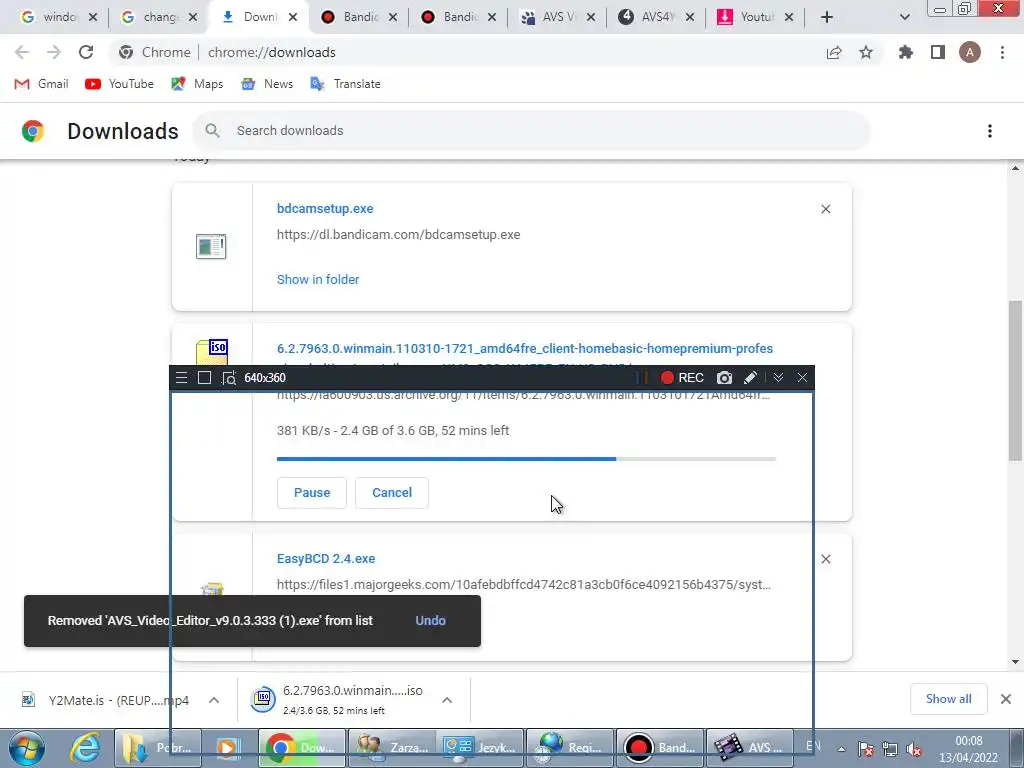
Task: Click Undo in the removed notification
Action: pos(430,620)
